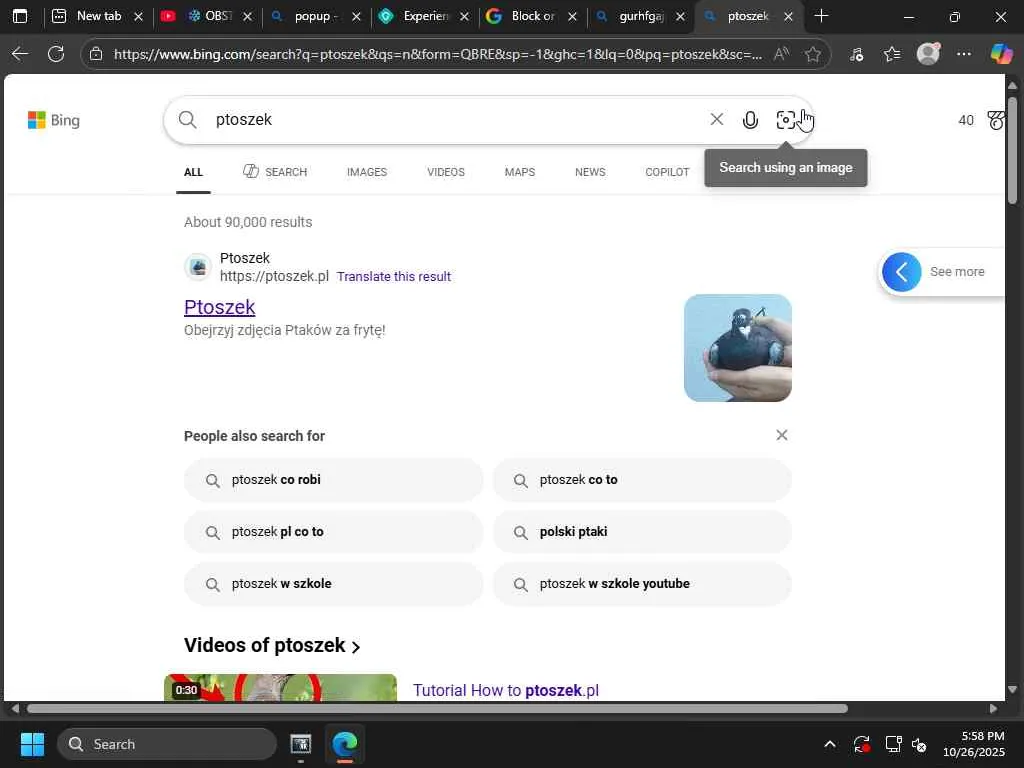The width and height of the screenshot is (1024, 768).
Task: Click the blue See more arrow button
Action: (x=901, y=272)
